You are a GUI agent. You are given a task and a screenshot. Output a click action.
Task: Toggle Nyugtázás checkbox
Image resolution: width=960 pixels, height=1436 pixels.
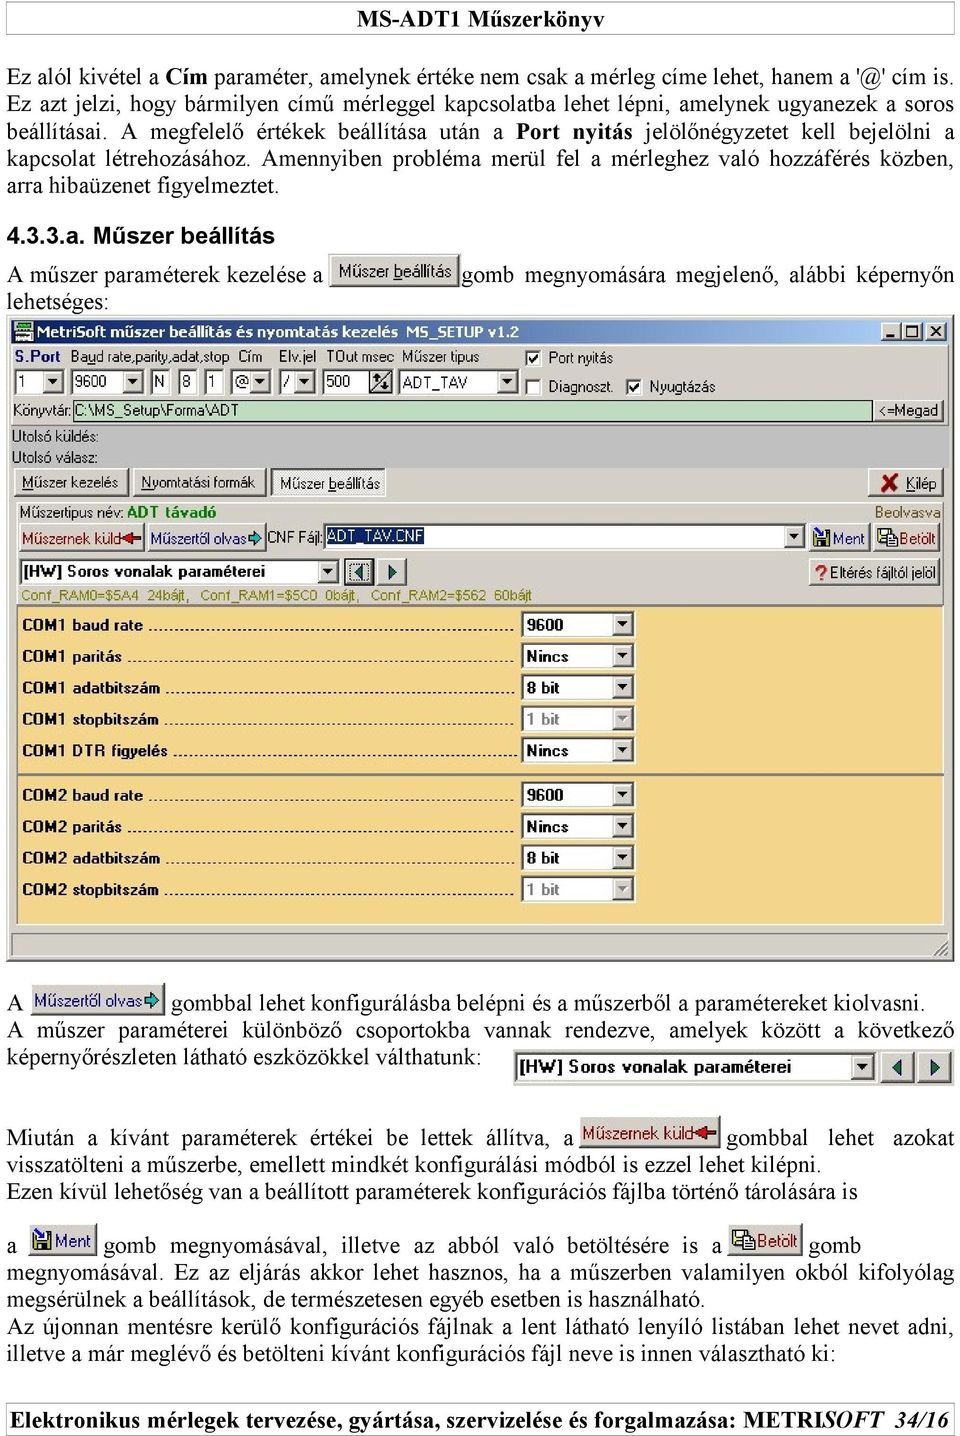pos(633,386)
